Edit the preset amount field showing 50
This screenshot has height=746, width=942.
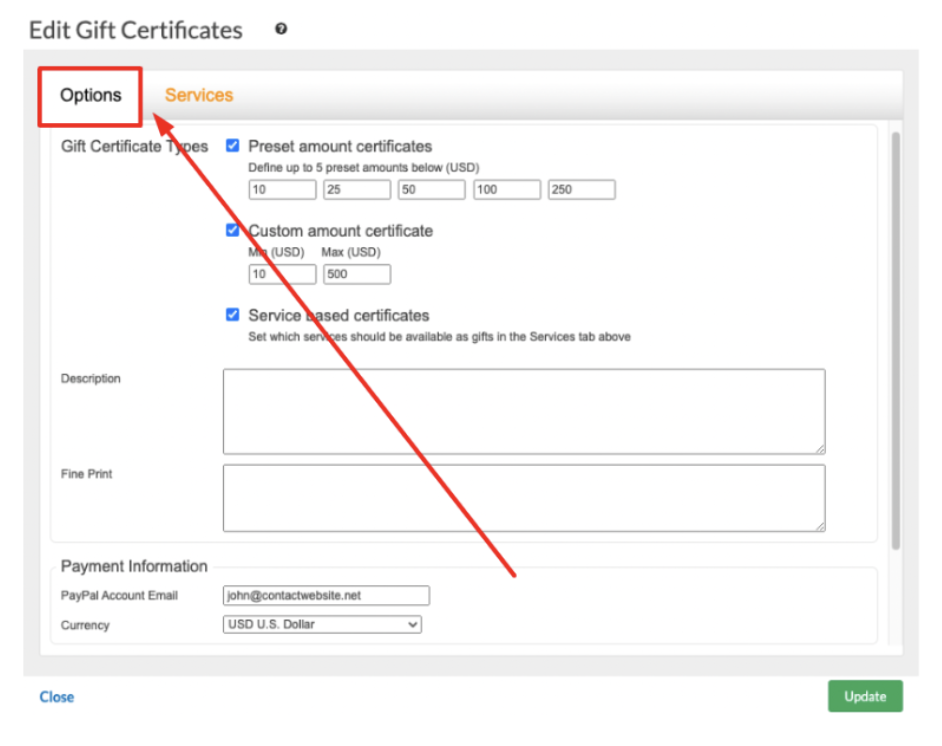click(x=431, y=190)
